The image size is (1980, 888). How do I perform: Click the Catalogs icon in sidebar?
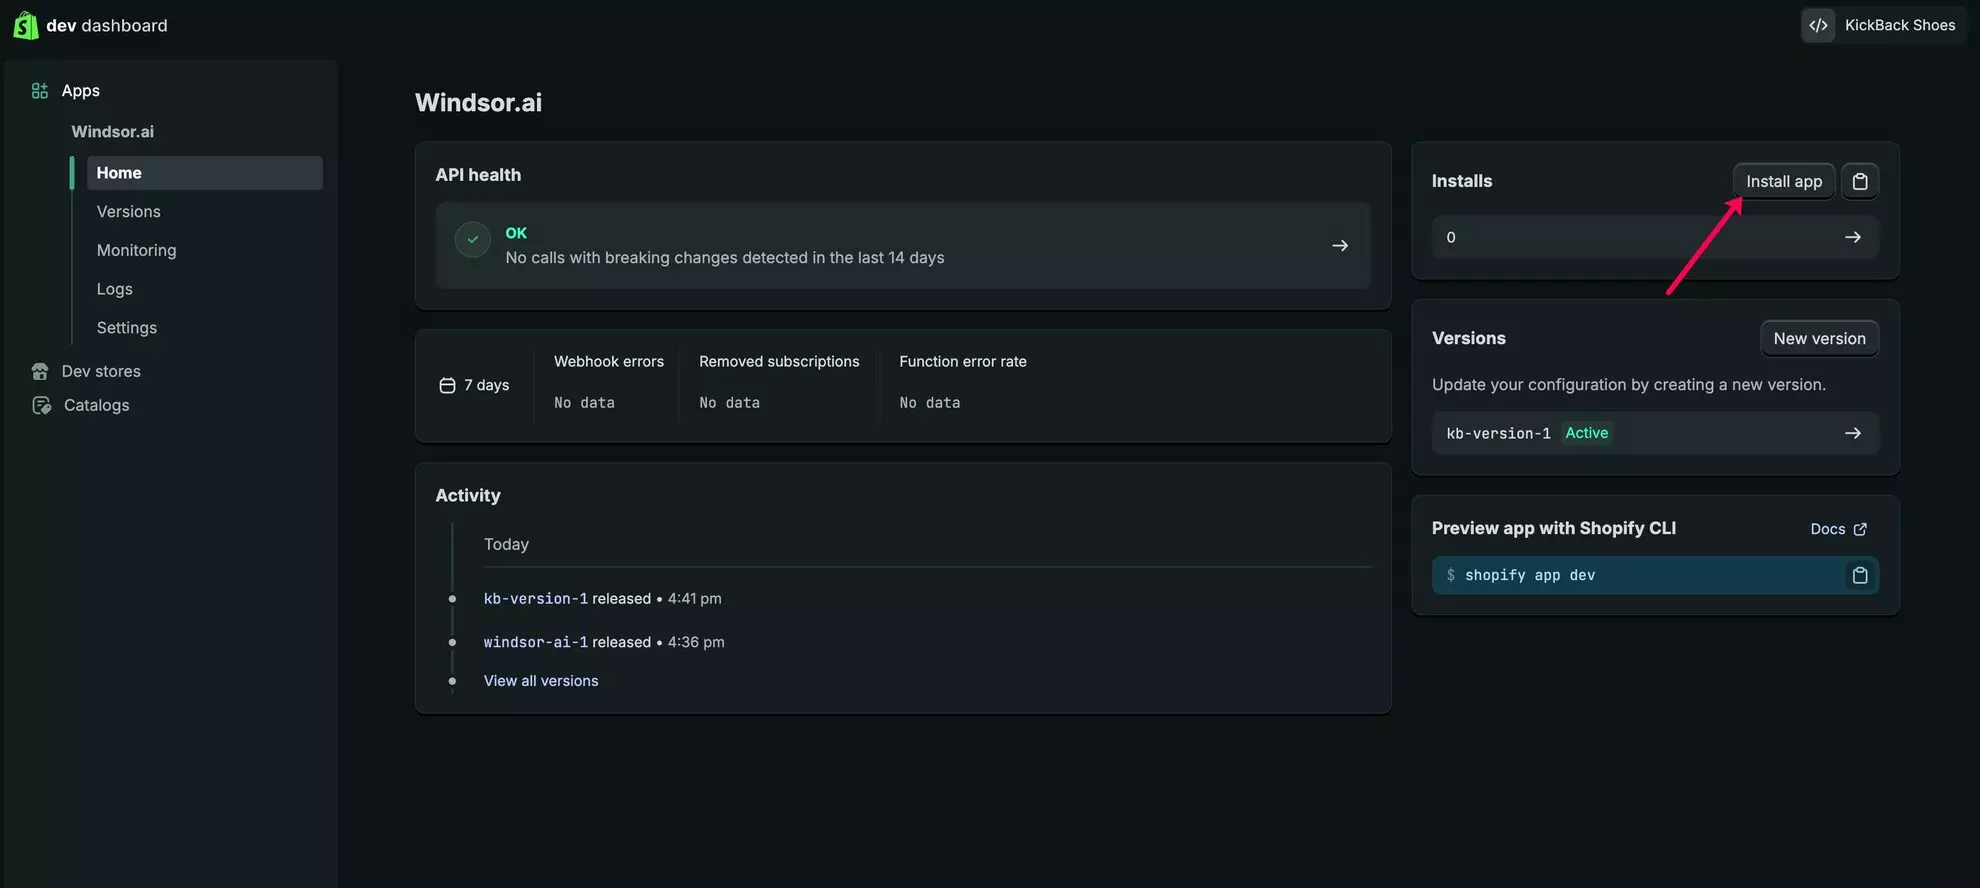[41, 406]
